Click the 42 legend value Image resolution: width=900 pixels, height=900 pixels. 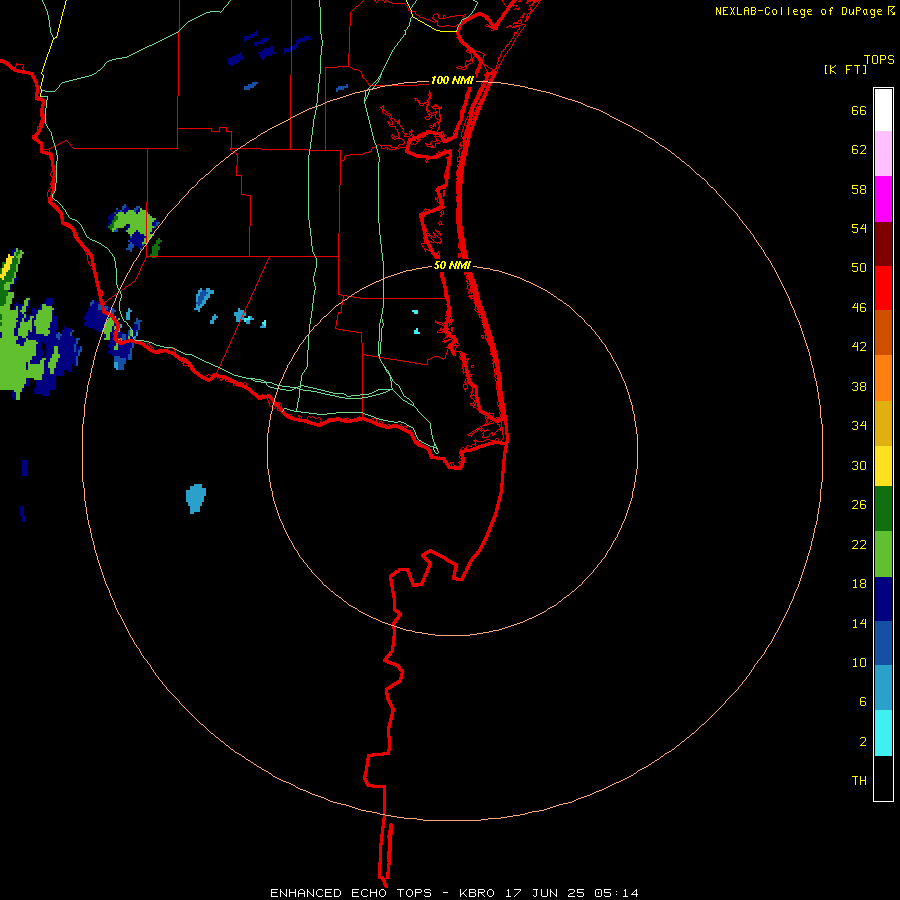(x=859, y=347)
